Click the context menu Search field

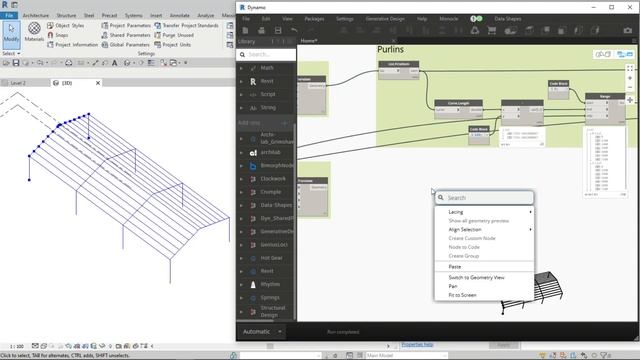pyautogui.click(x=484, y=198)
